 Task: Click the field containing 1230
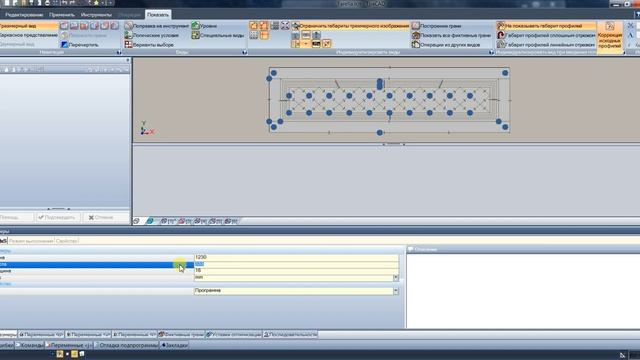(x=296, y=257)
